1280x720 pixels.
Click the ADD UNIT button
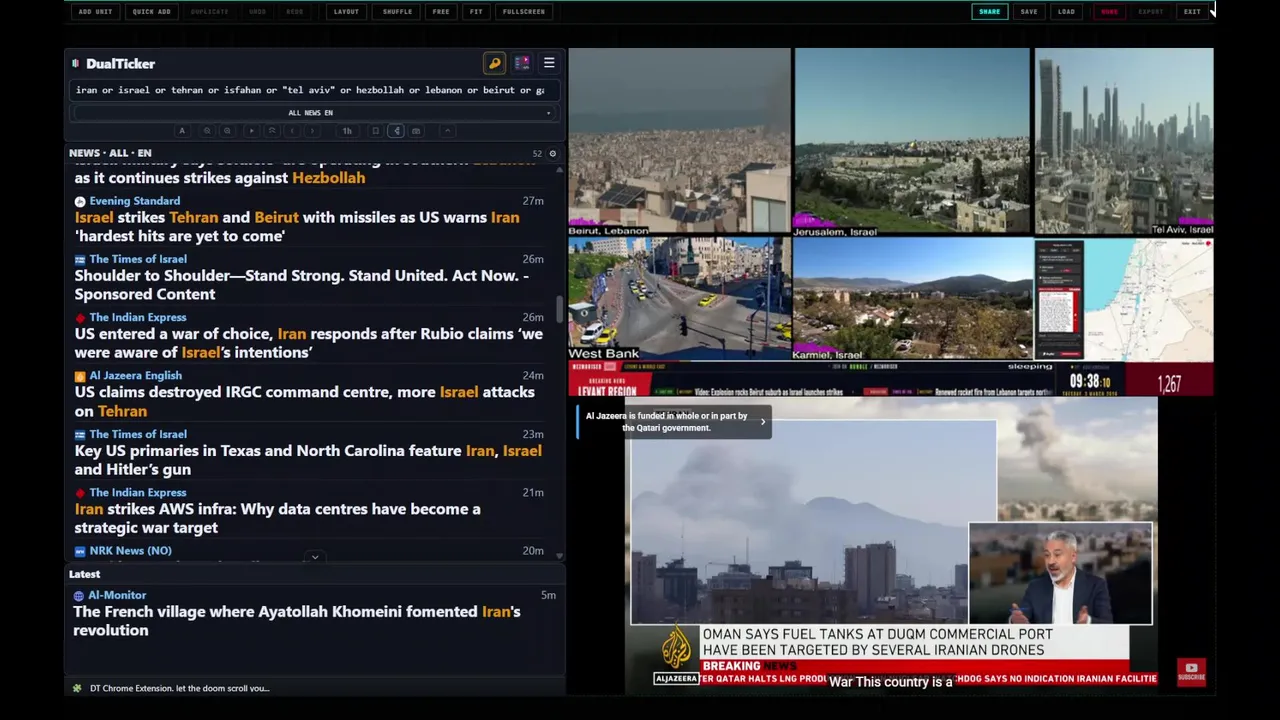tap(95, 12)
